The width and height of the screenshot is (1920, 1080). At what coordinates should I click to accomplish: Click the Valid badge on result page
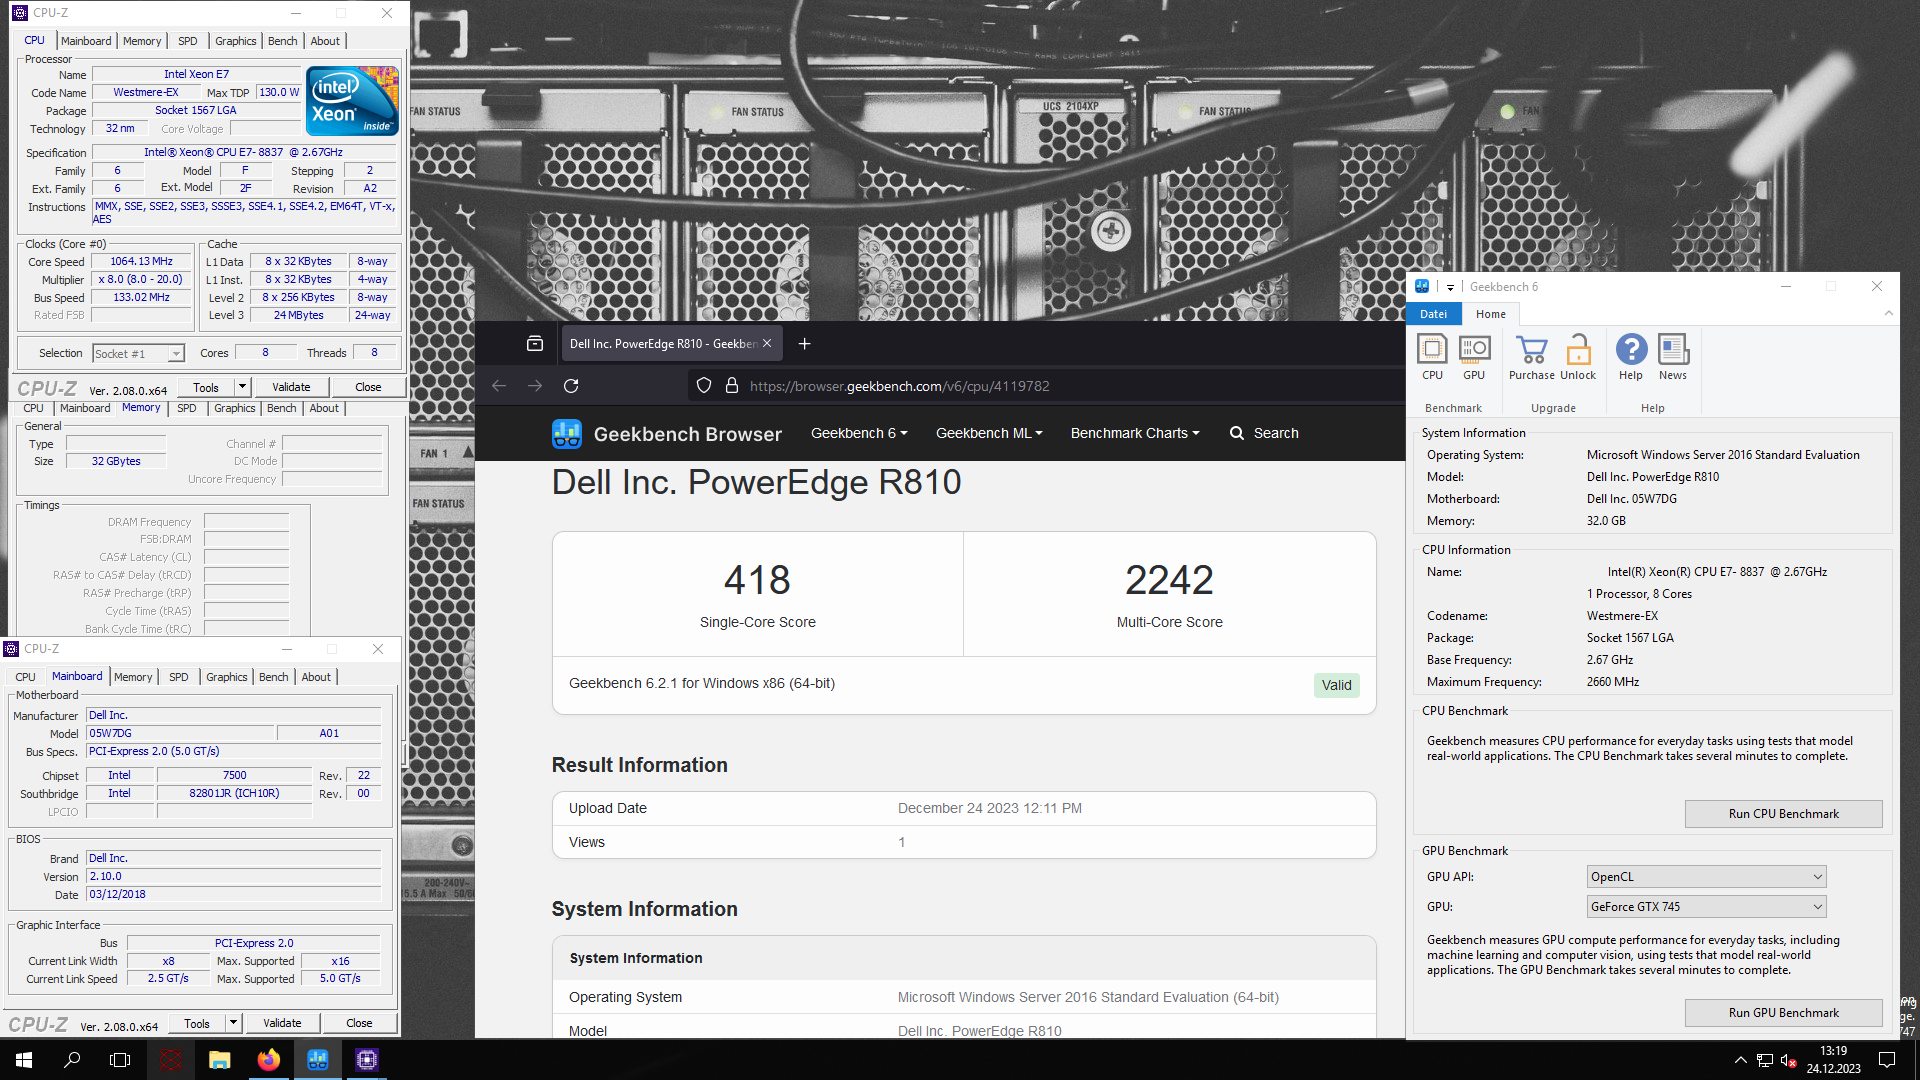click(x=1336, y=685)
